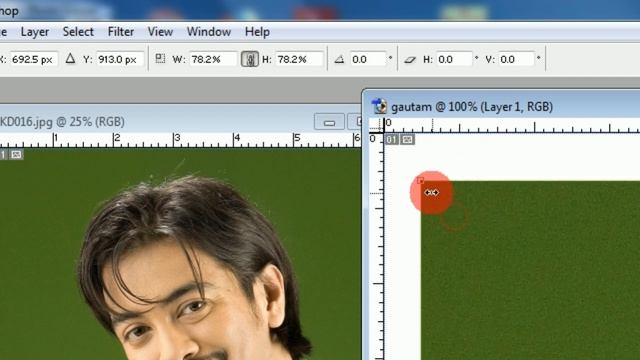Viewport: 640px width, 360px height.
Task: Open the Select menu
Action: tap(78, 32)
